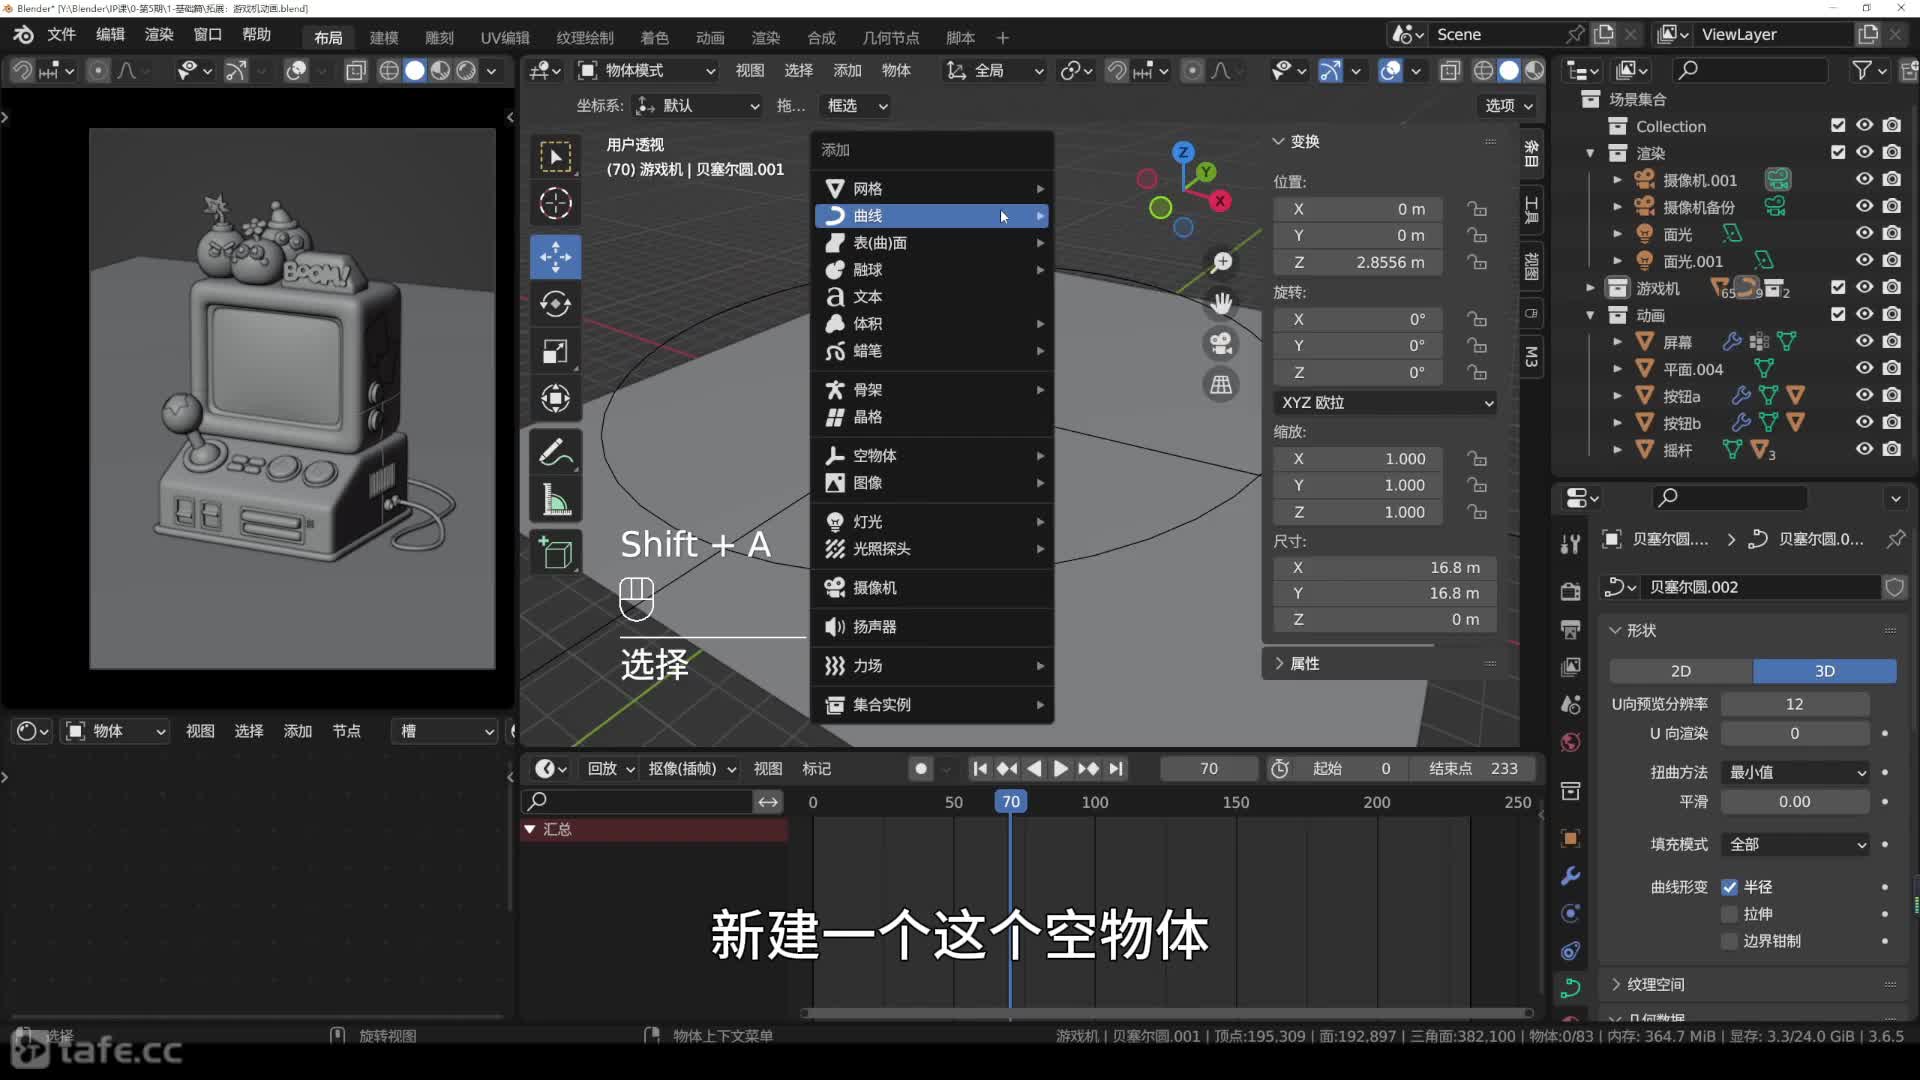1920x1080 pixels.
Task: Uncheck the 半径 curve deform checkbox
Action: (x=1729, y=887)
